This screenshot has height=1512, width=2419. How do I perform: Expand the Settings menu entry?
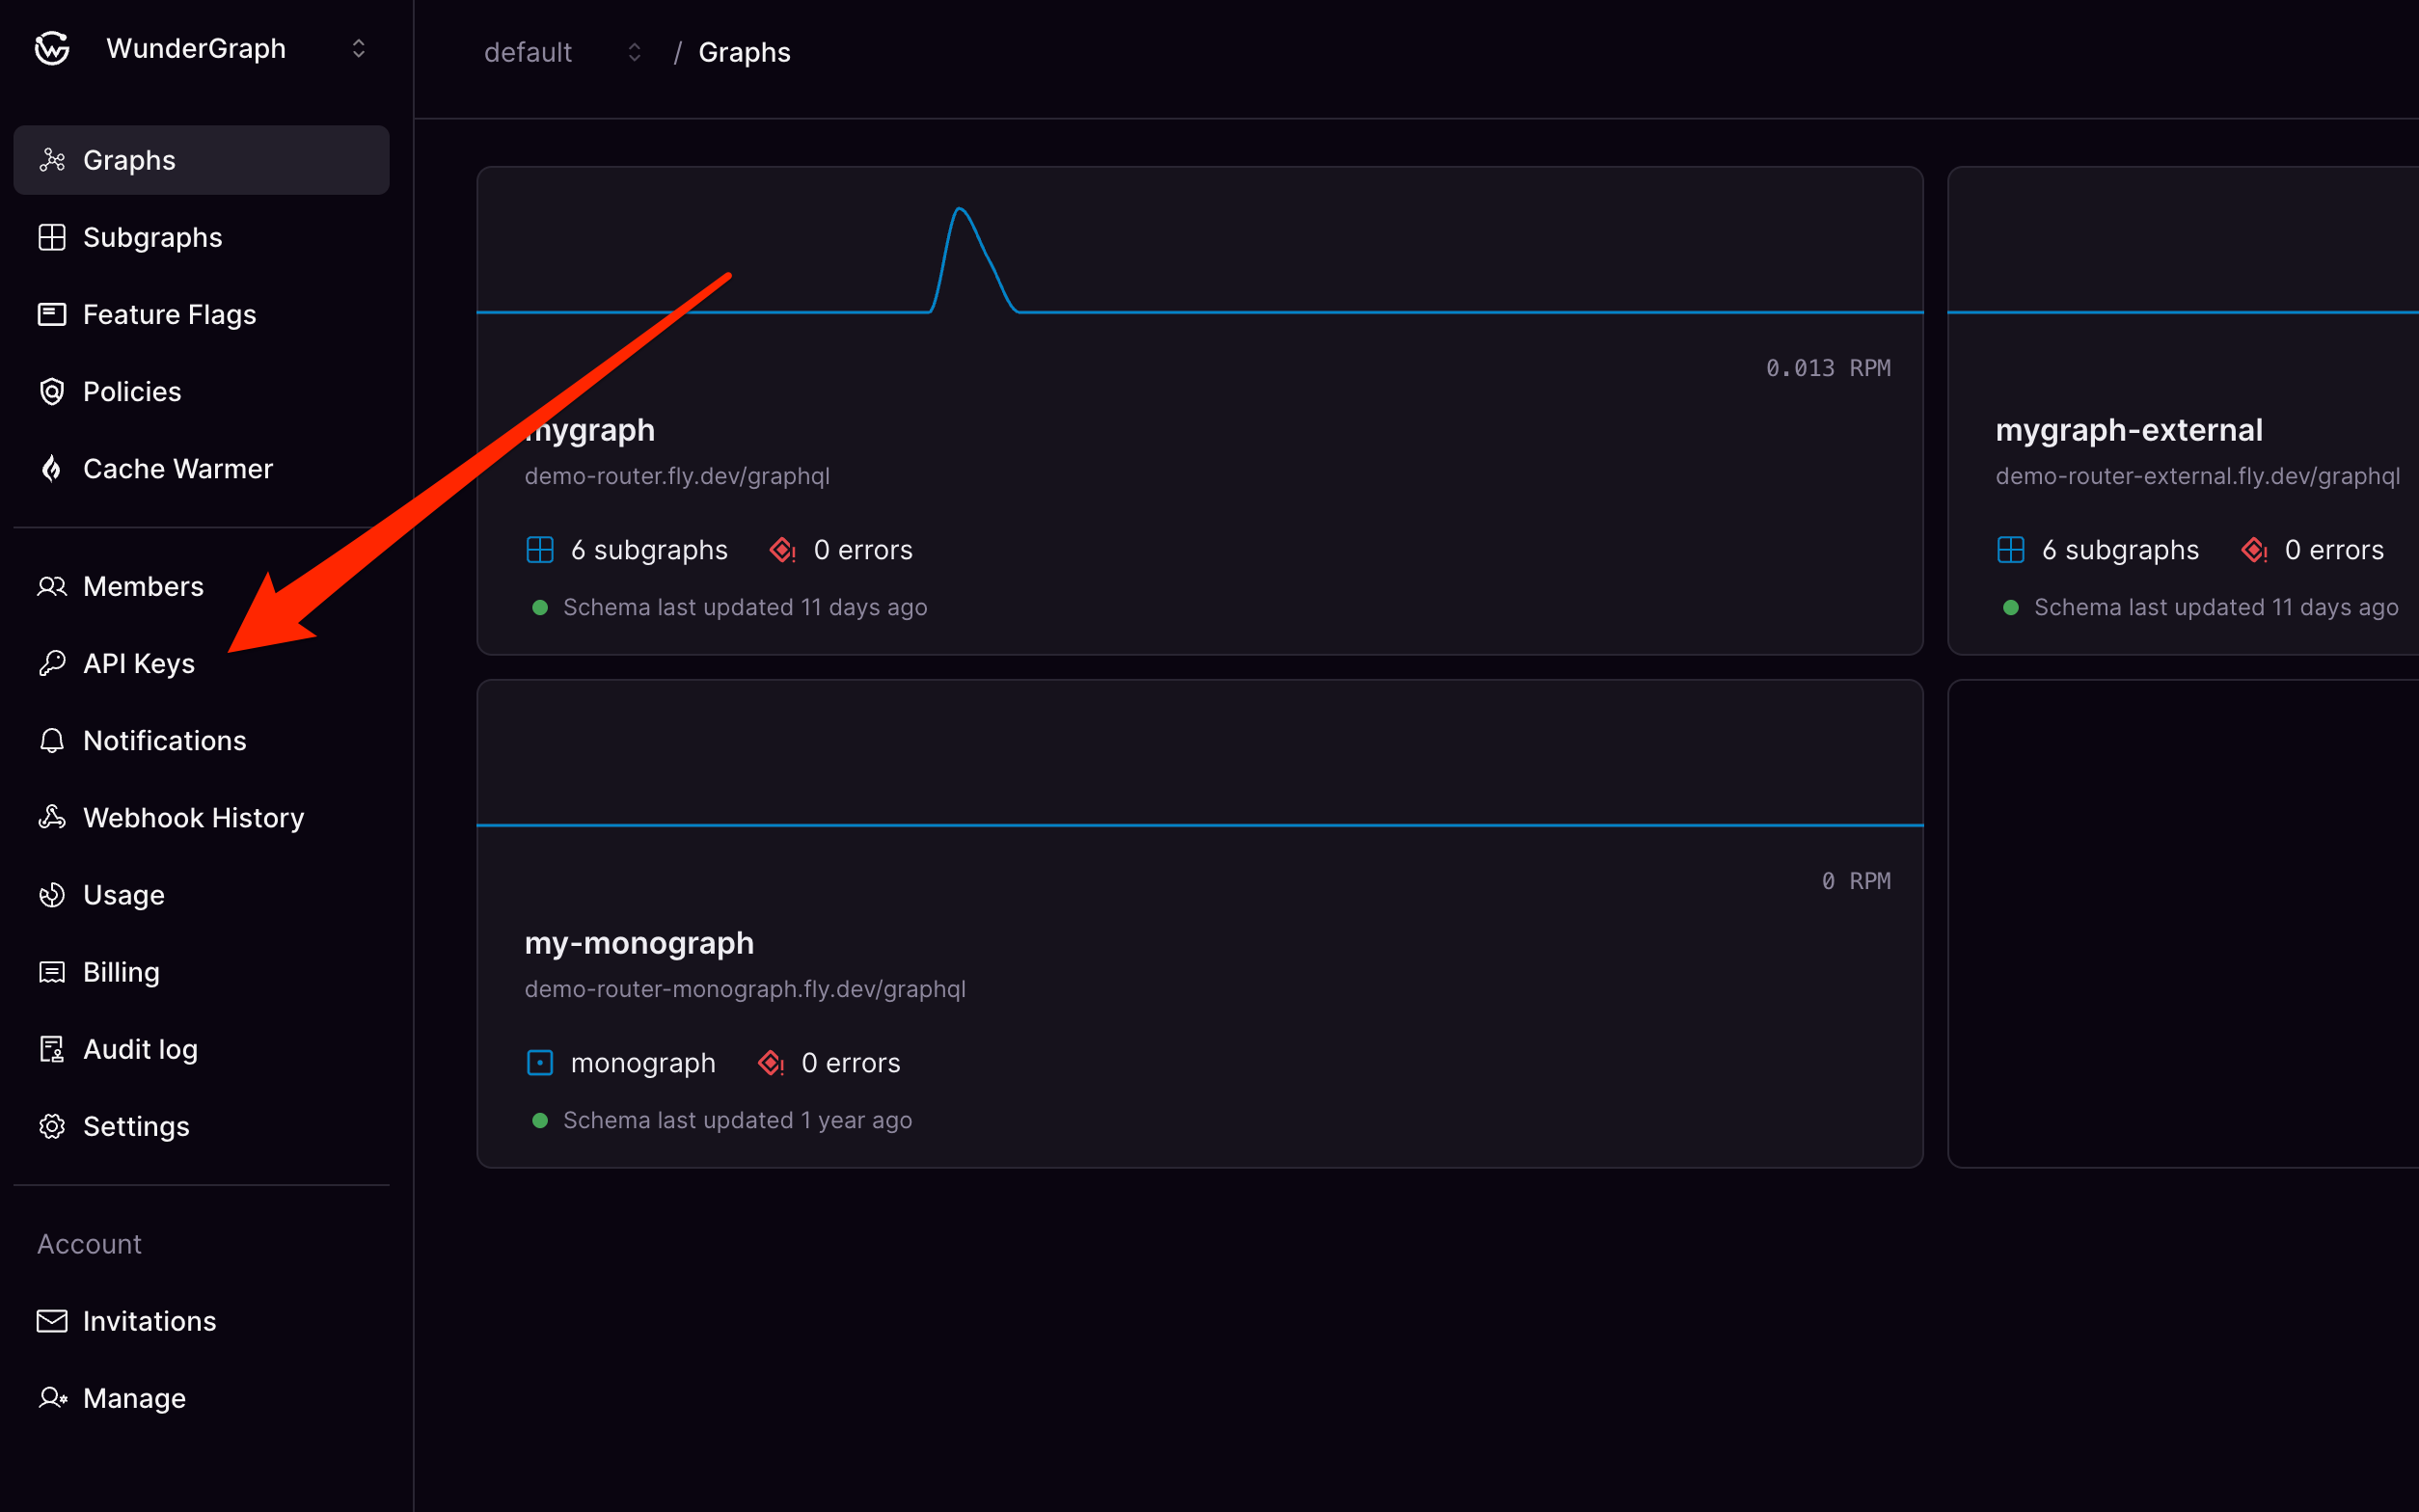(x=136, y=1126)
